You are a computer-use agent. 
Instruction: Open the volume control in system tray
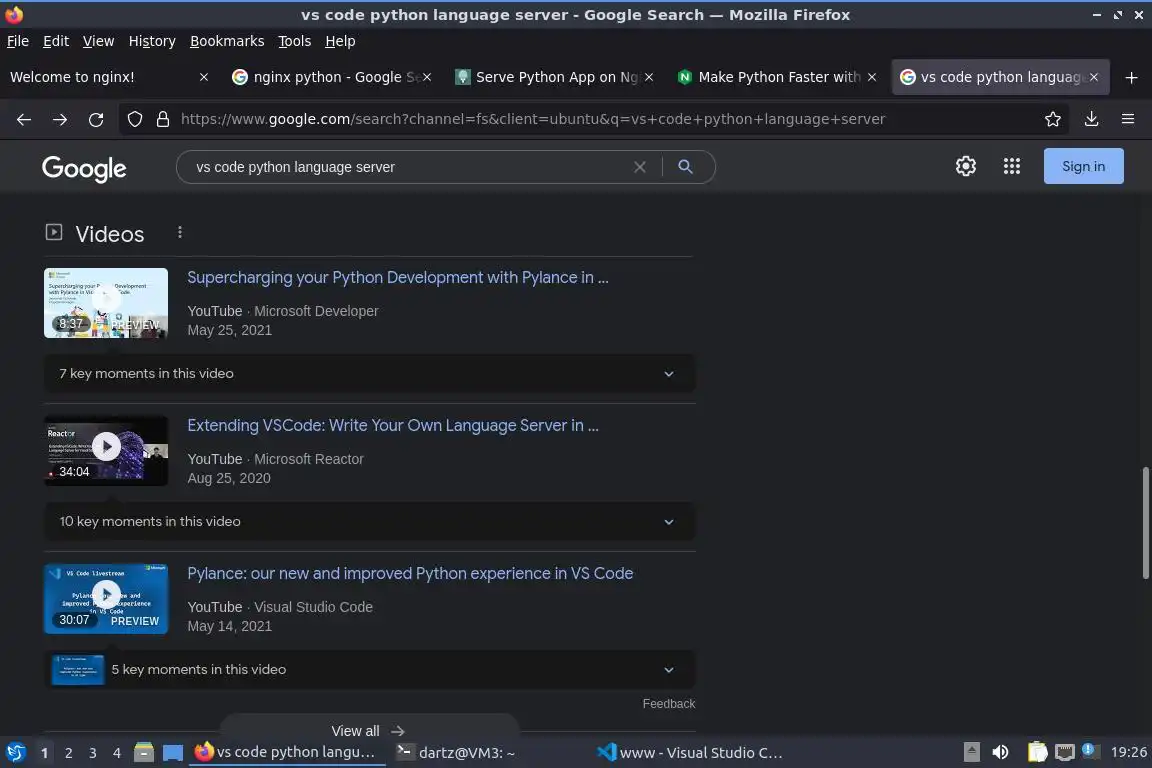point(1000,753)
